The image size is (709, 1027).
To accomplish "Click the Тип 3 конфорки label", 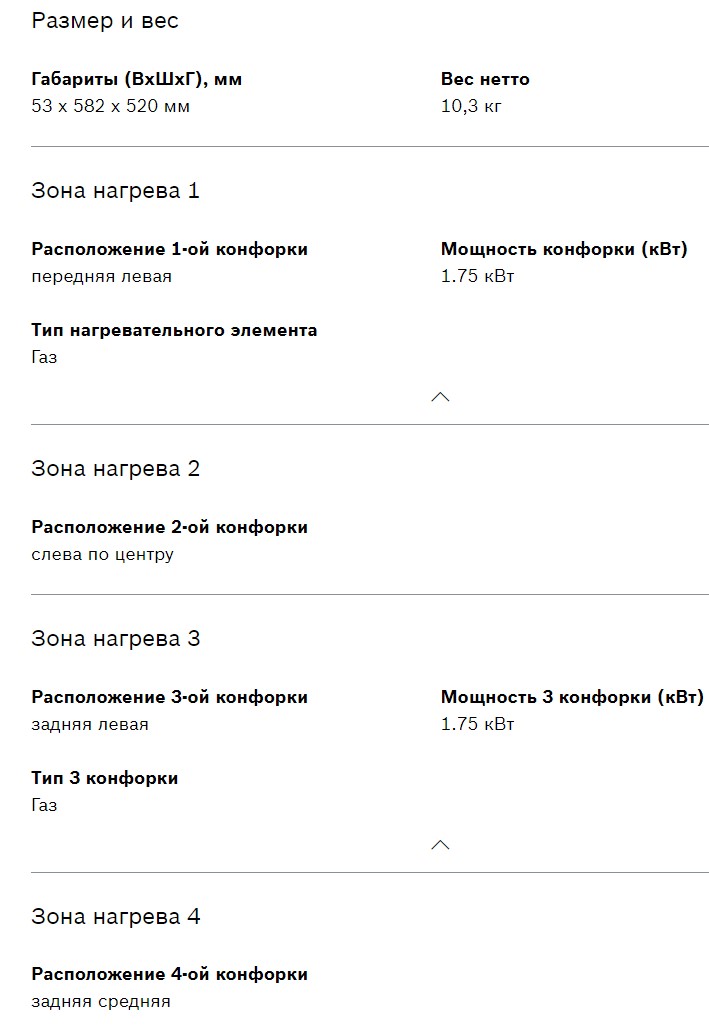I will coord(105,778).
